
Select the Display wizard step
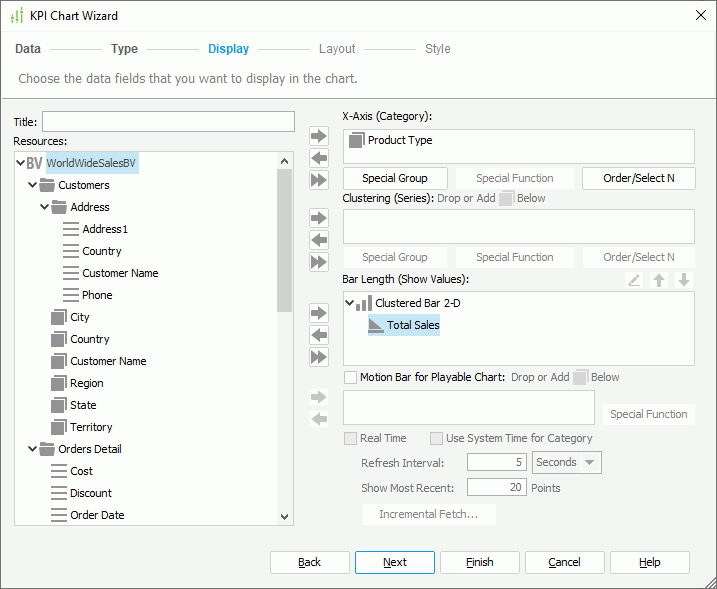pyautogui.click(x=229, y=49)
